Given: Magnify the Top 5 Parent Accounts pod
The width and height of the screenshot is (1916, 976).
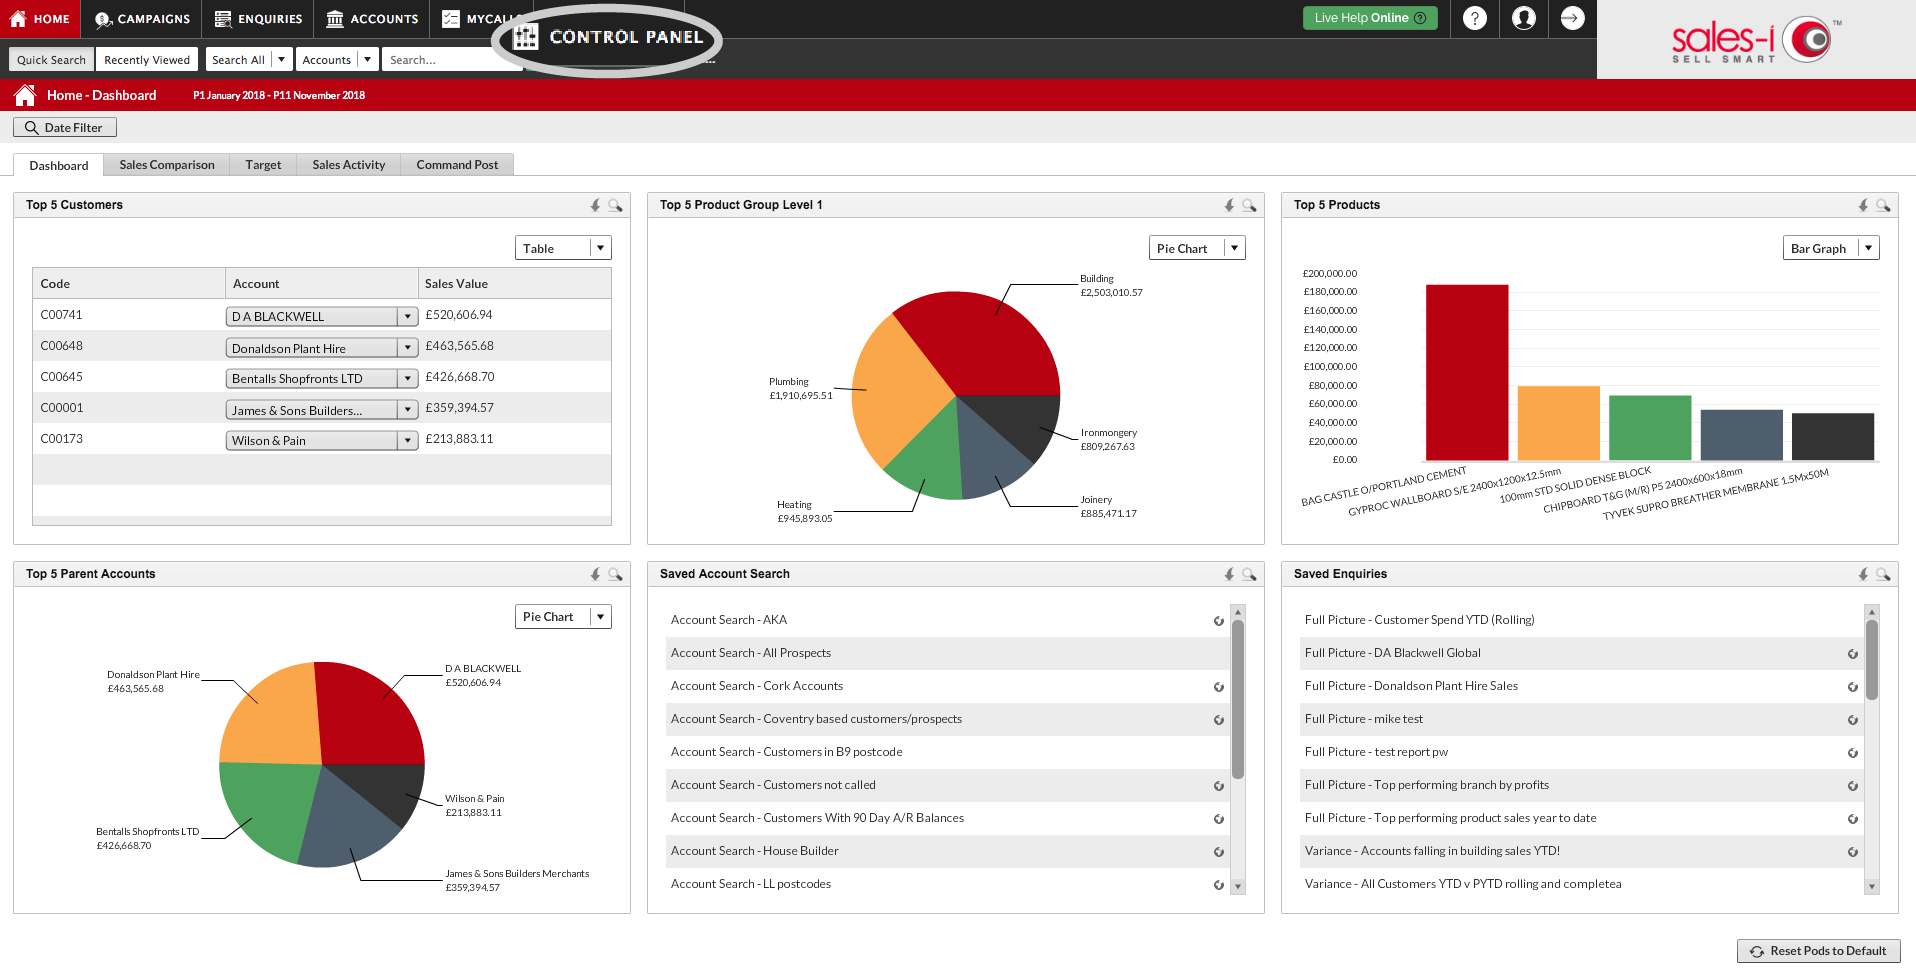Looking at the screenshot, I should [616, 574].
